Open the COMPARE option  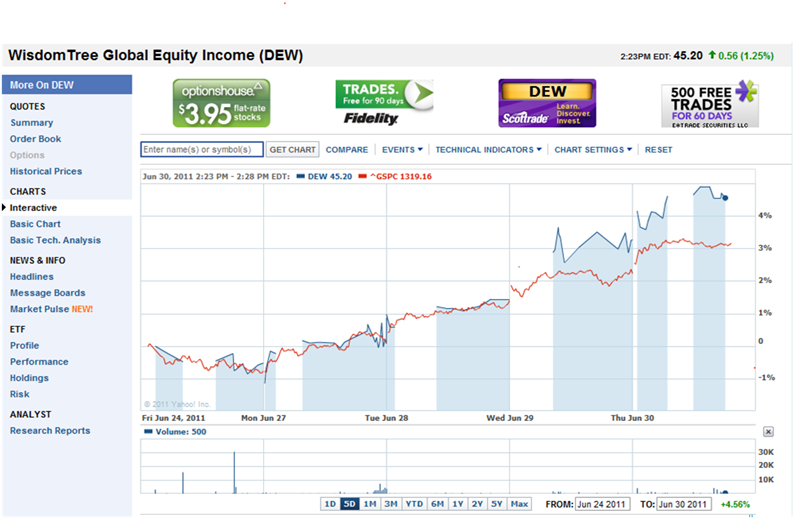(x=347, y=150)
